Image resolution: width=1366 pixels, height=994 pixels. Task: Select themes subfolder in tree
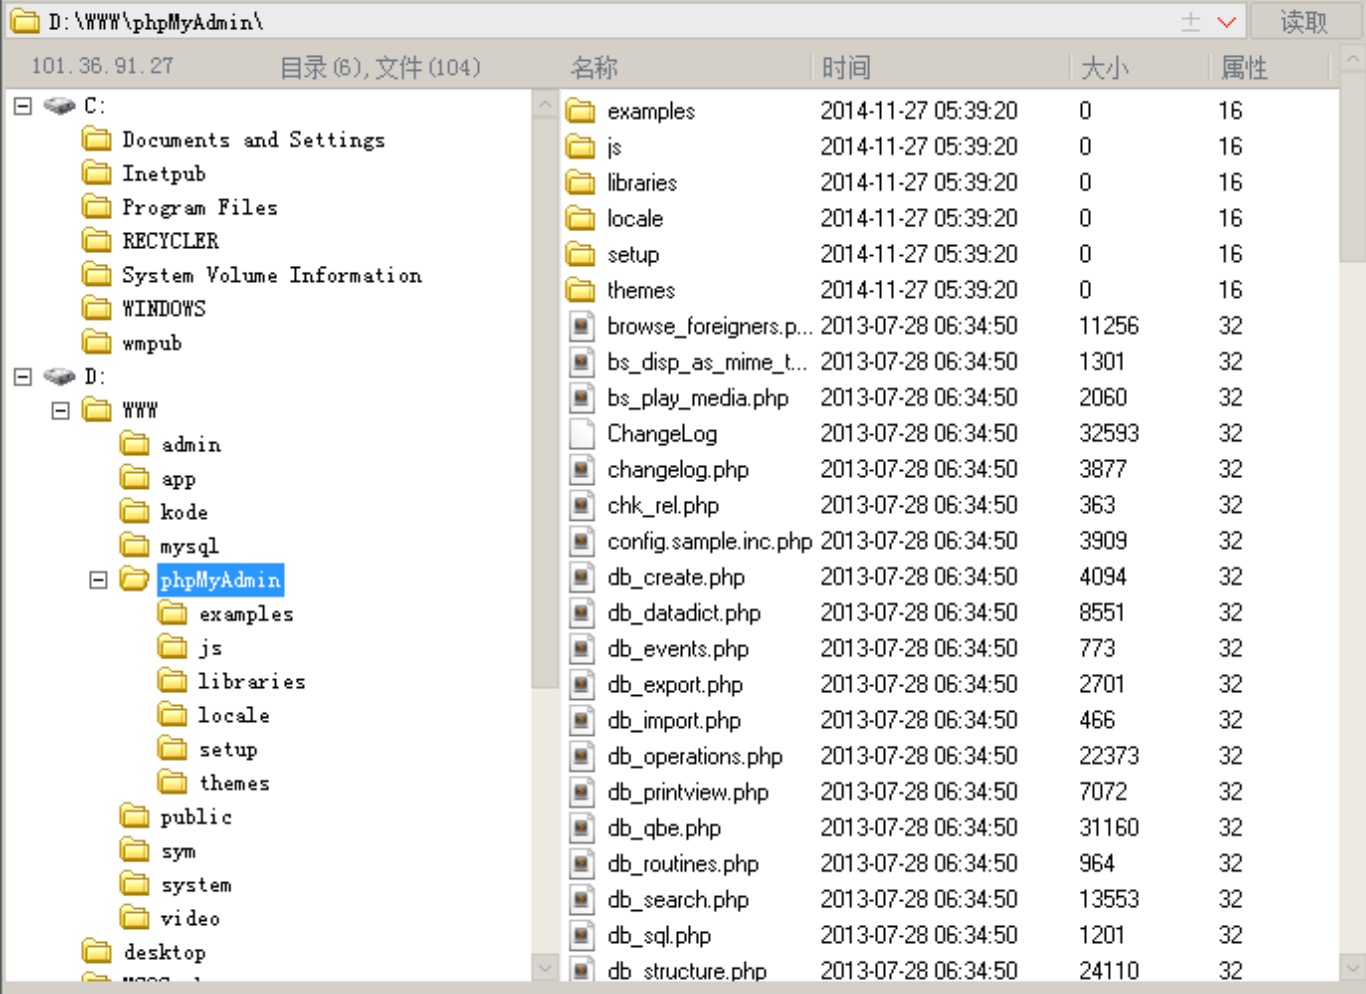[234, 783]
